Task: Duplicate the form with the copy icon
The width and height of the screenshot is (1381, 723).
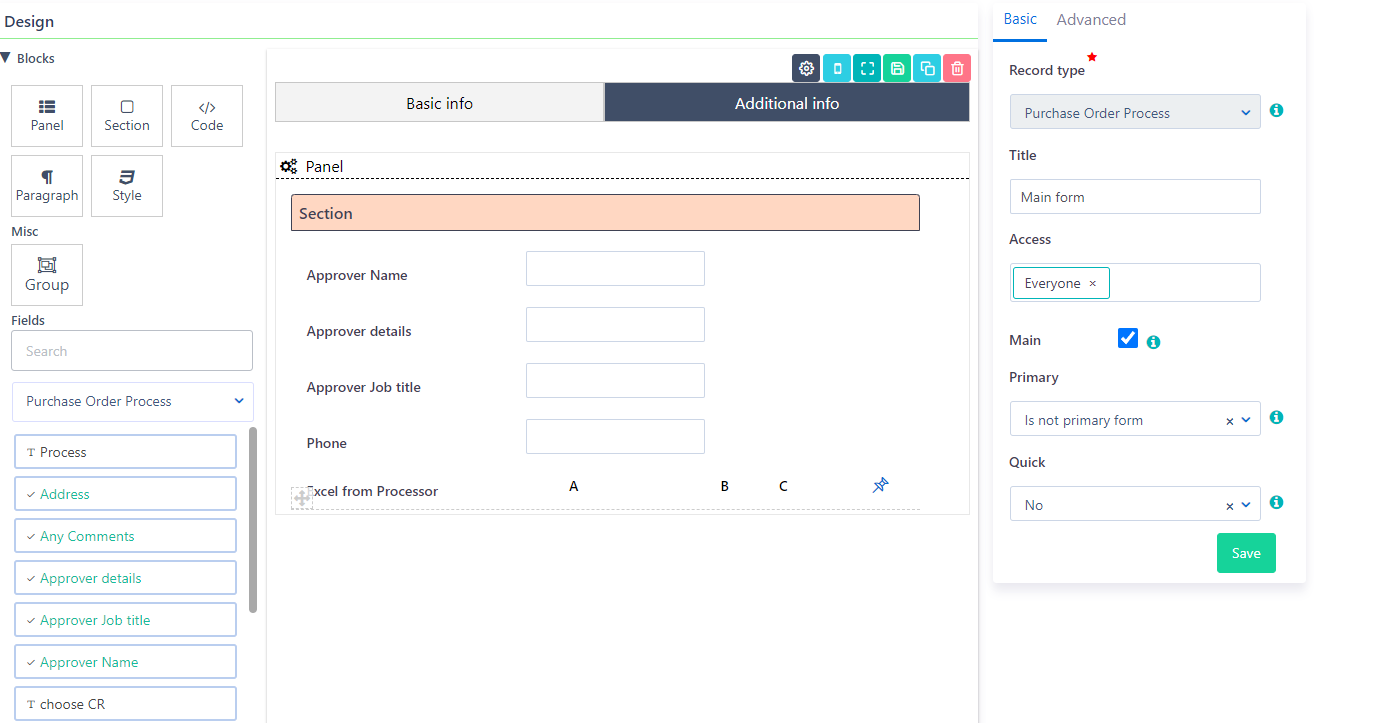Action: point(927,68)
